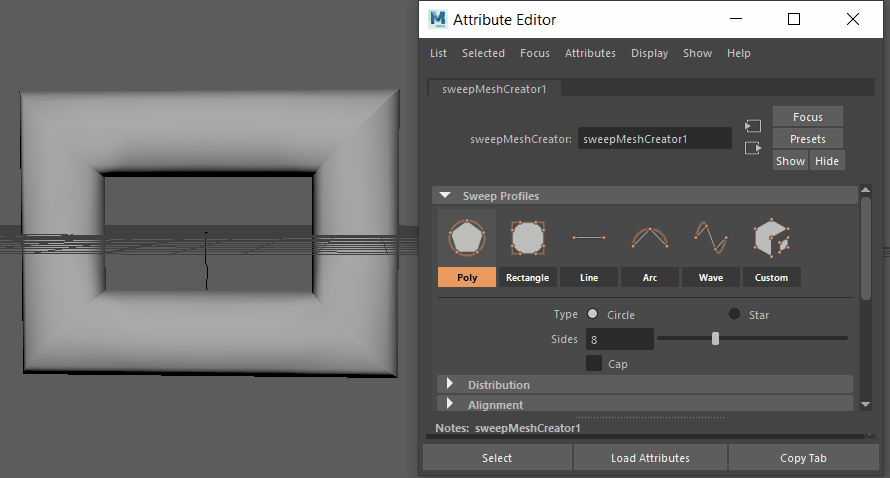Click the Arc label button
Viewport: 890px width, 478px height.
pyautogui.click(x=650, y=278)
